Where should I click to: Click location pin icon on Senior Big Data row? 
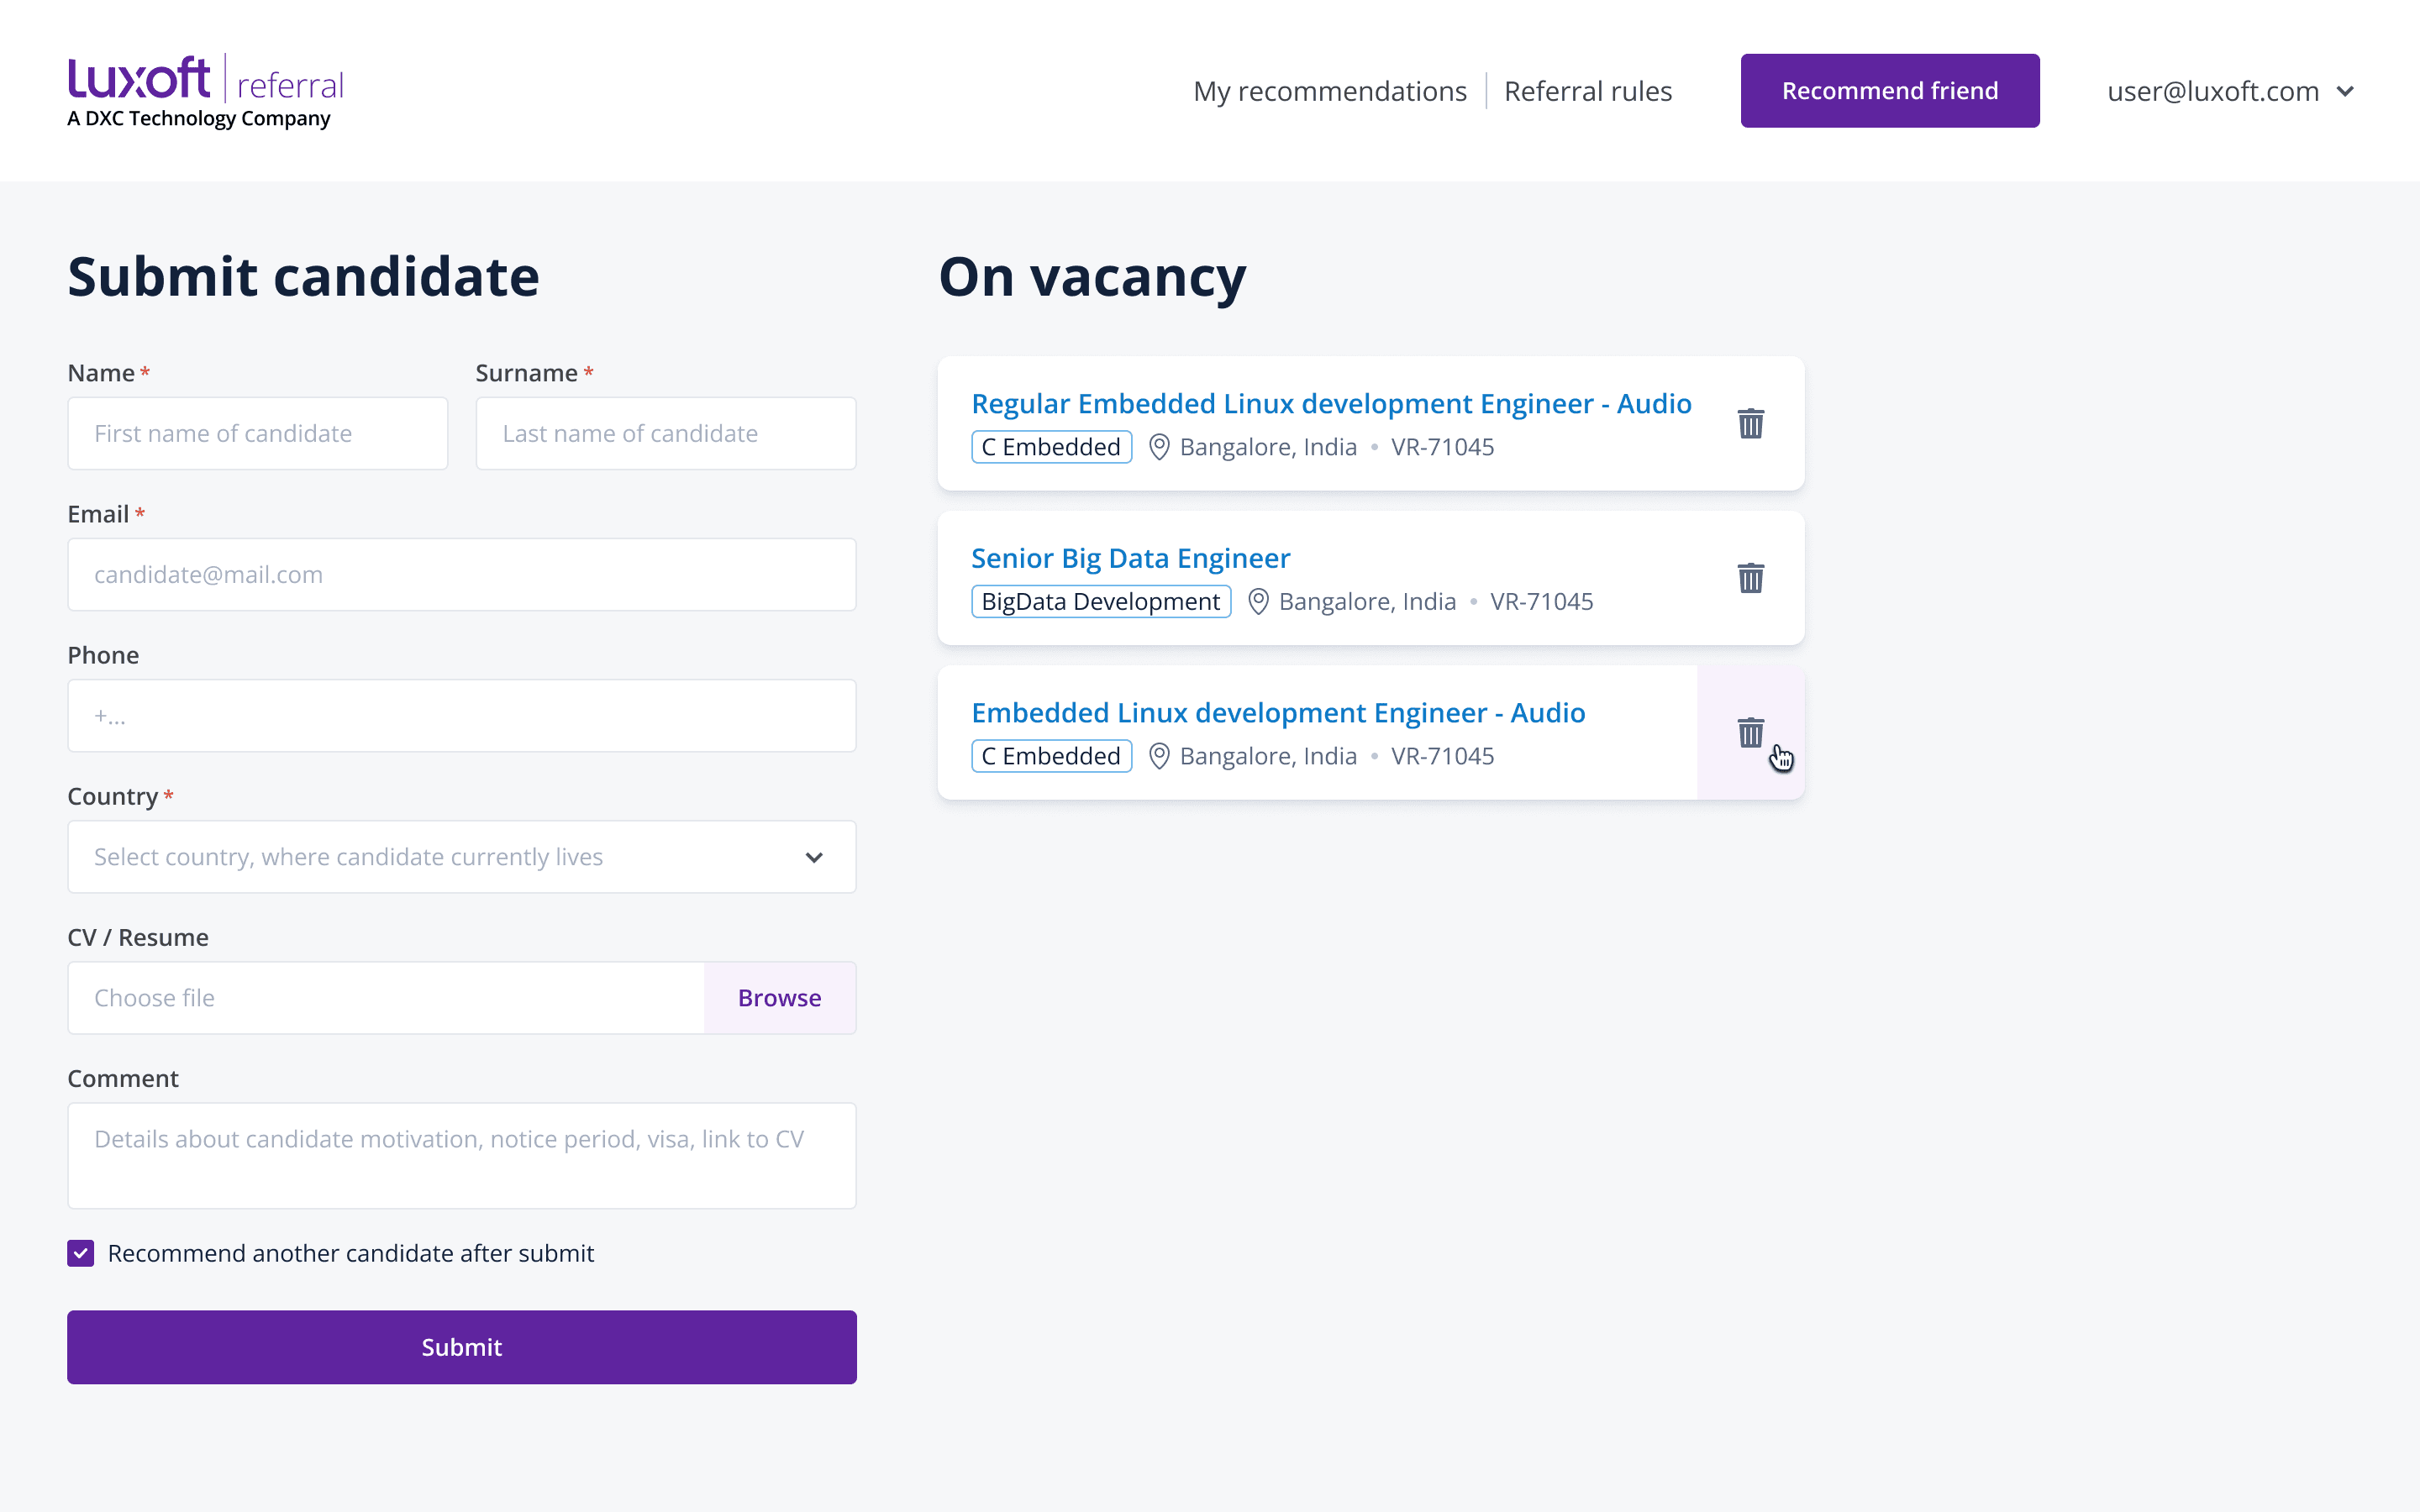[x=1258, y=601]
